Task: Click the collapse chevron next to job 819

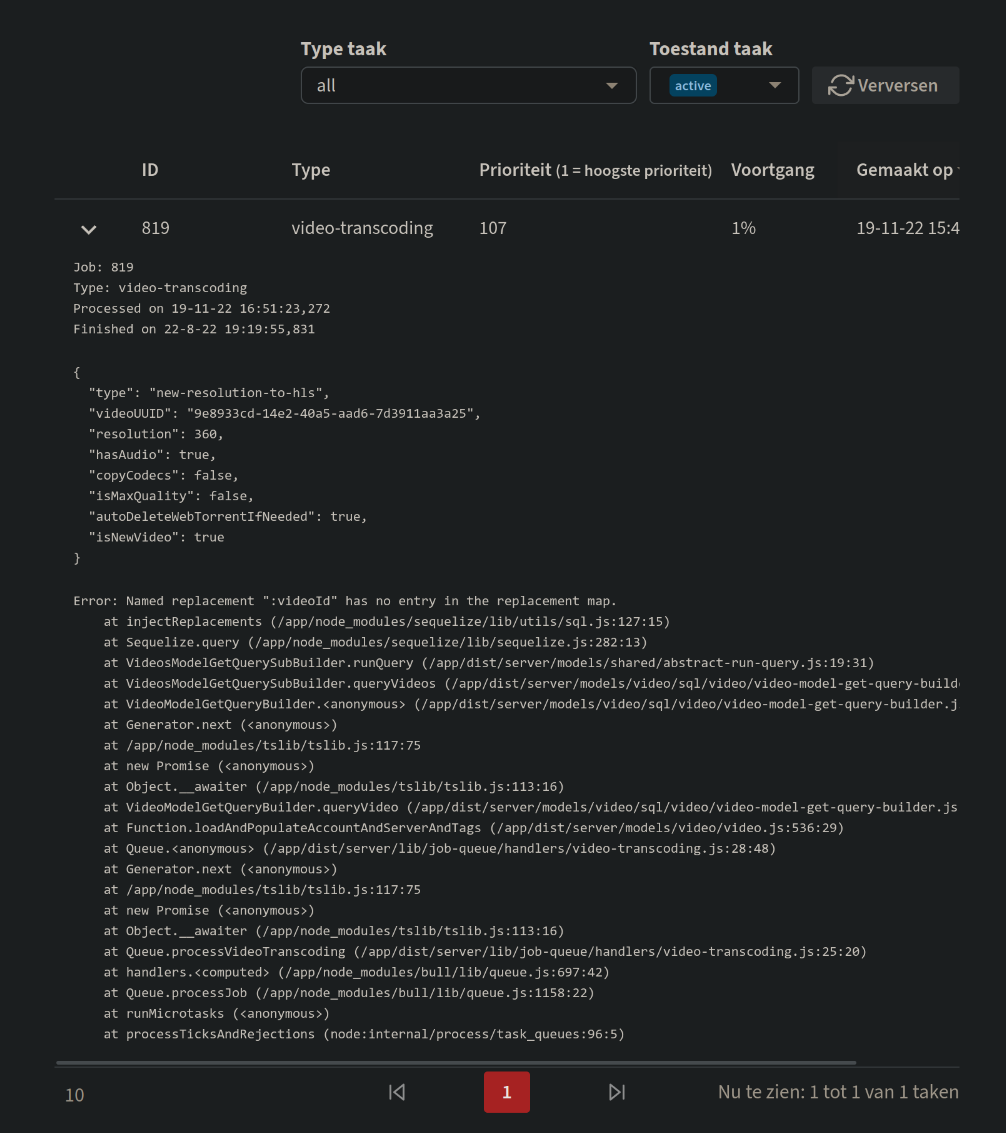Action: [x=88, y=229]
